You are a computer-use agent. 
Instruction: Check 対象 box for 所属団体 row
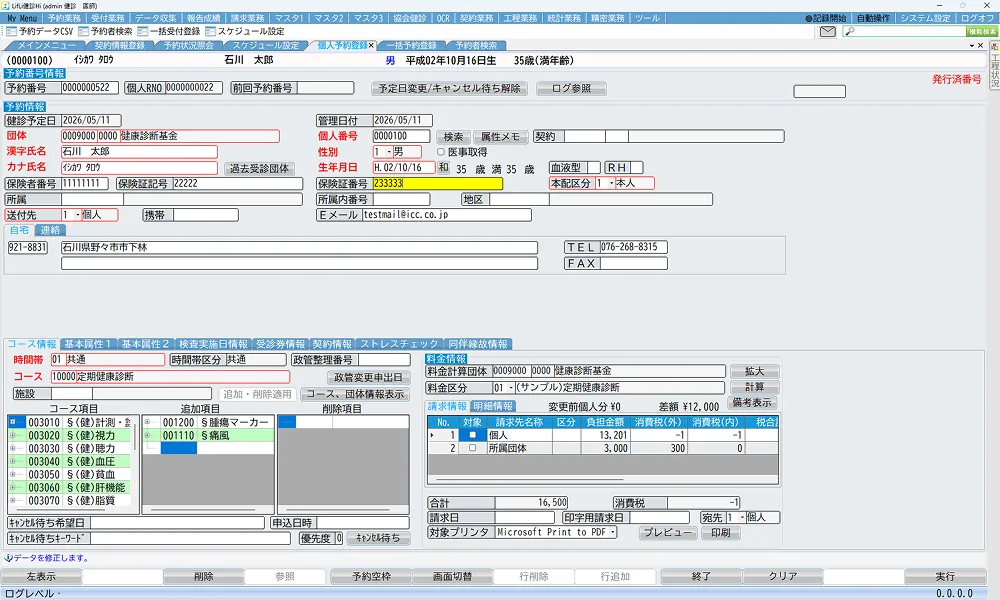473,448
